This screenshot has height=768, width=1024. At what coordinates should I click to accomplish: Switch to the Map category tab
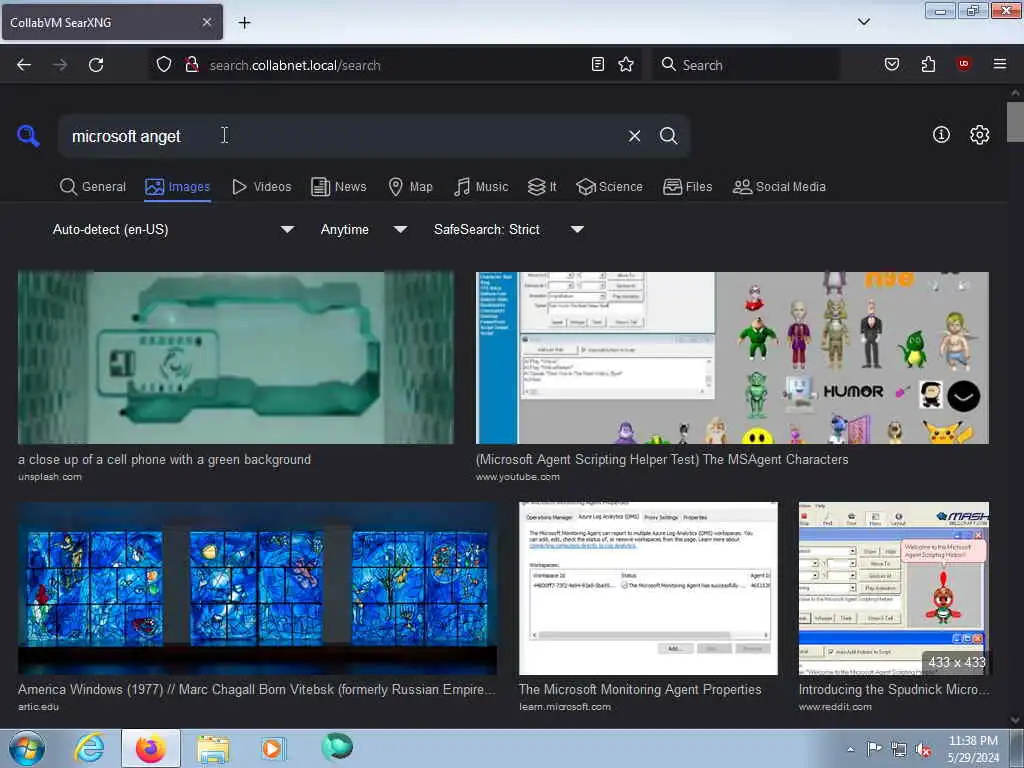[x=410, y=187]
